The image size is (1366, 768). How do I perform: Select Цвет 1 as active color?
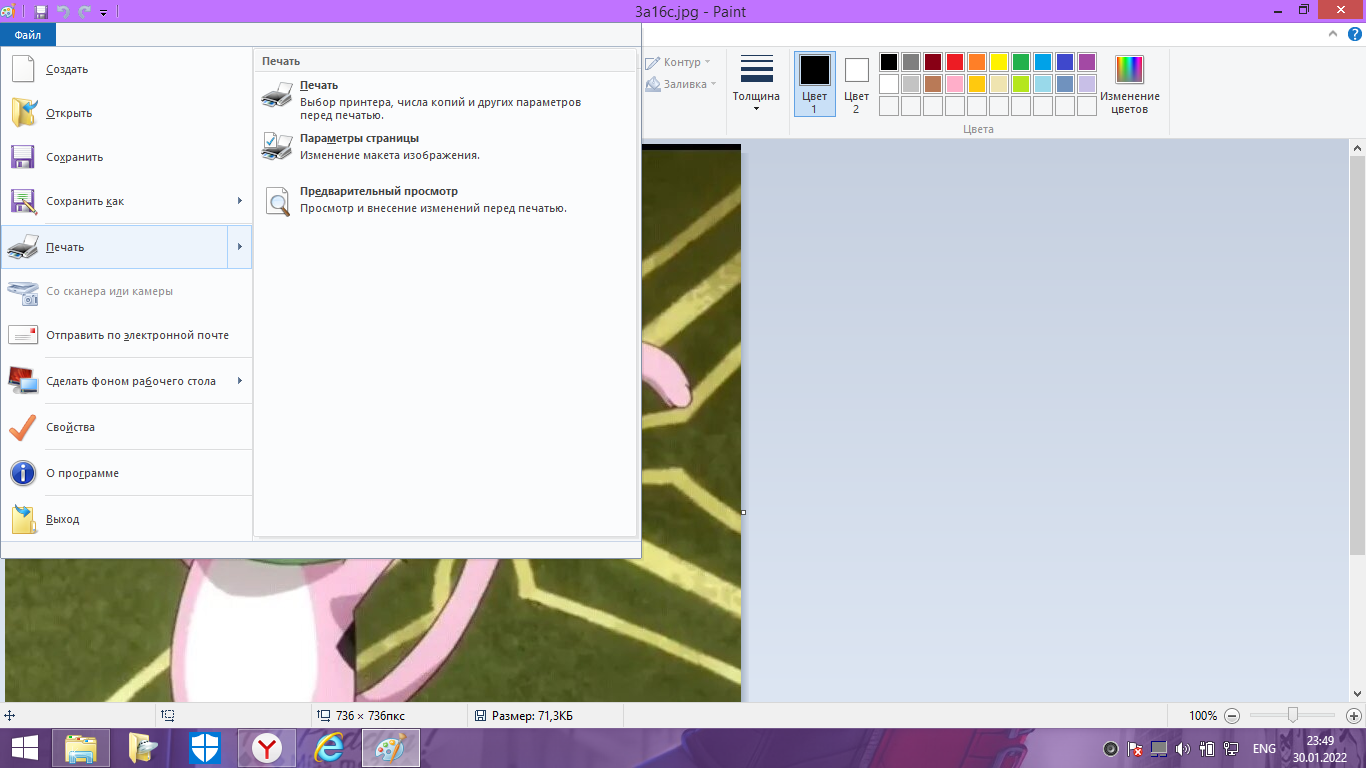[814, 85]
